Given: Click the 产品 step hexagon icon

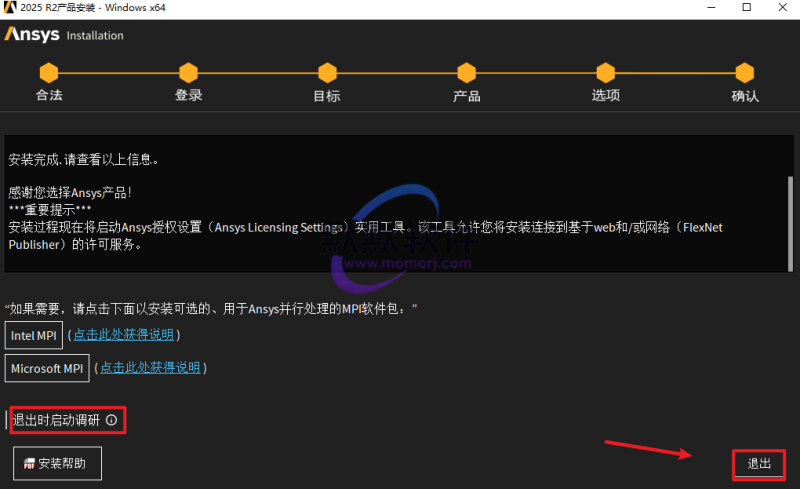Looking at the screenshot, I should pos(466,73).
